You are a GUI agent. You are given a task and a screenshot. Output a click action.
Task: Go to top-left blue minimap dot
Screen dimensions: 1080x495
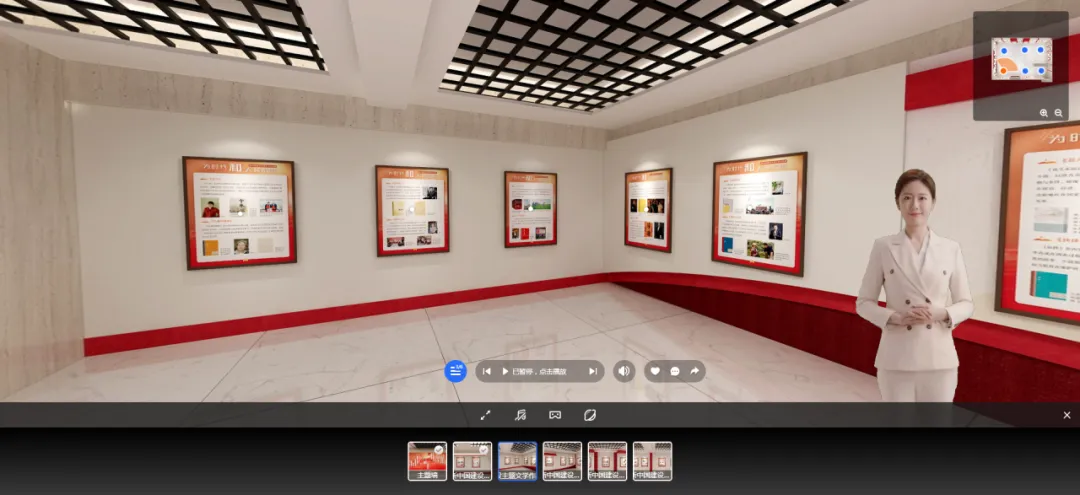pos(1004,50)
